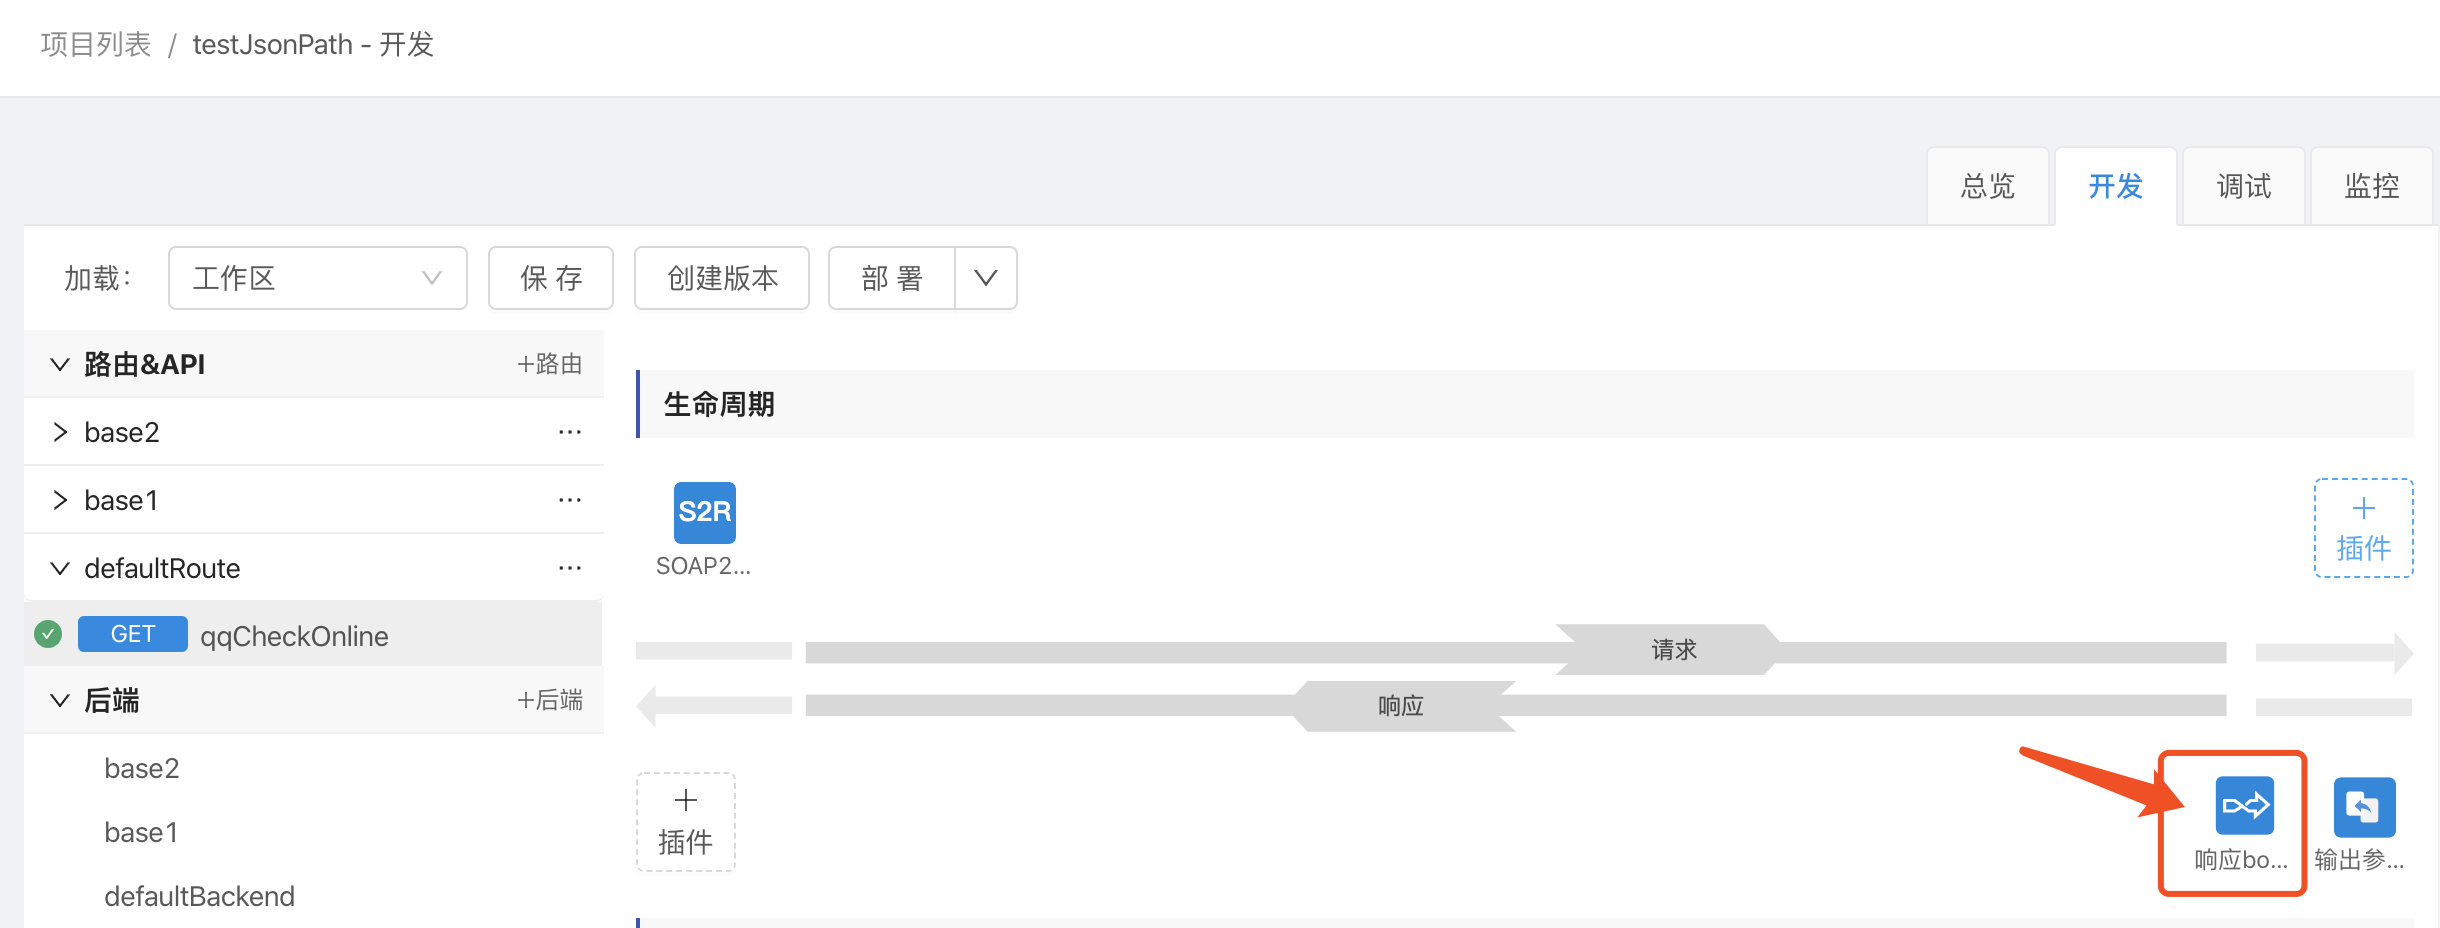The image size is (2440, 928).
Task: Open the more options menu for defaultRoute
Action: (570, 568)
